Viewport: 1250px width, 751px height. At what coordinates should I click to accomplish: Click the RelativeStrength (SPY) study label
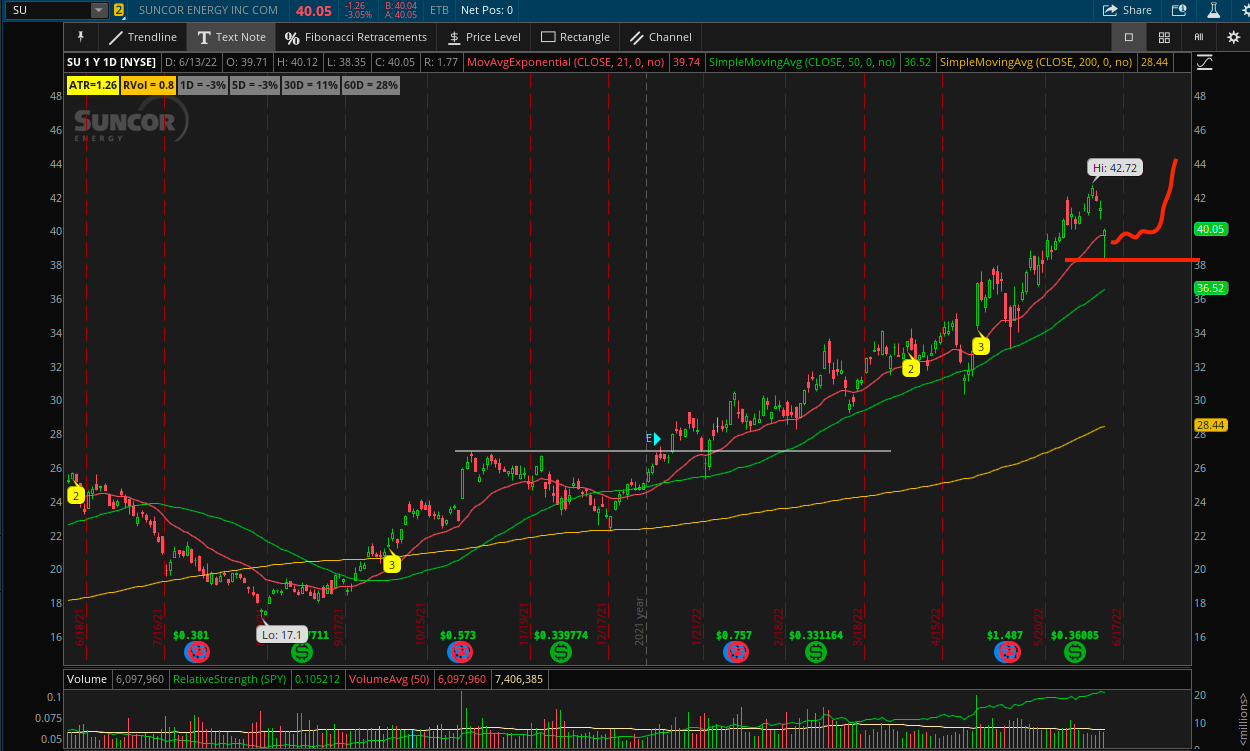231,679
